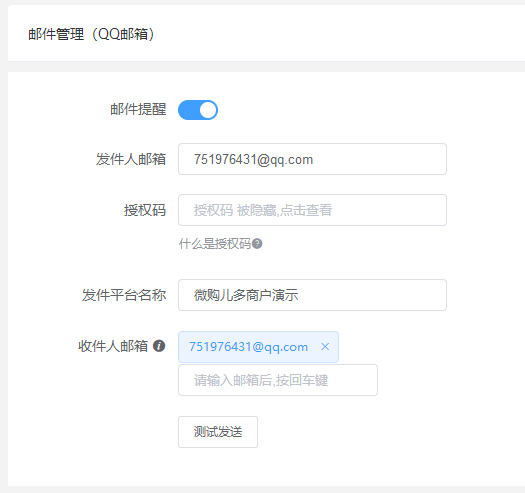Open the 什么是授权码 help link

pos(215,243)
